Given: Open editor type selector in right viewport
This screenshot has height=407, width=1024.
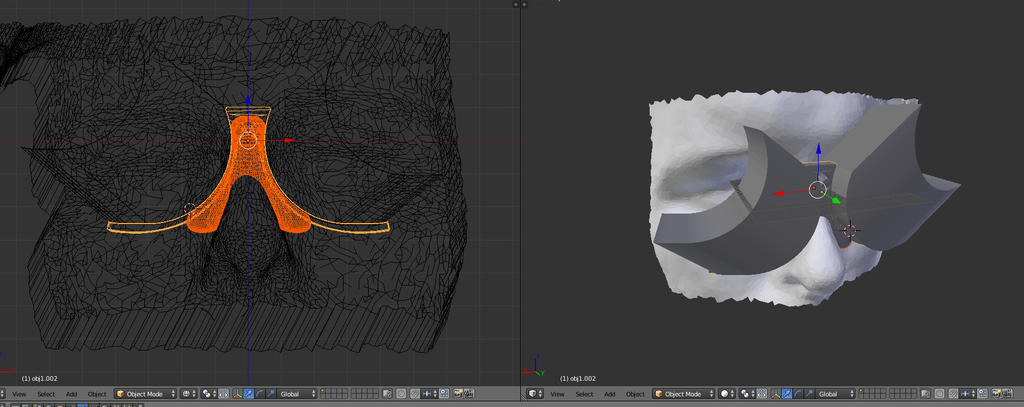Looking at the screenshot, I should [x=533, y=394].
